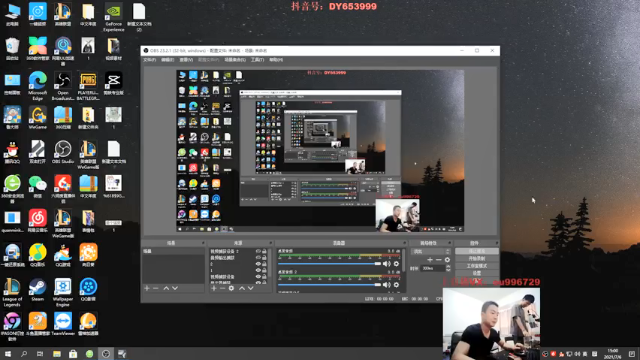
Task: Move source up with Sources up arrow
Action: [242, 288]
